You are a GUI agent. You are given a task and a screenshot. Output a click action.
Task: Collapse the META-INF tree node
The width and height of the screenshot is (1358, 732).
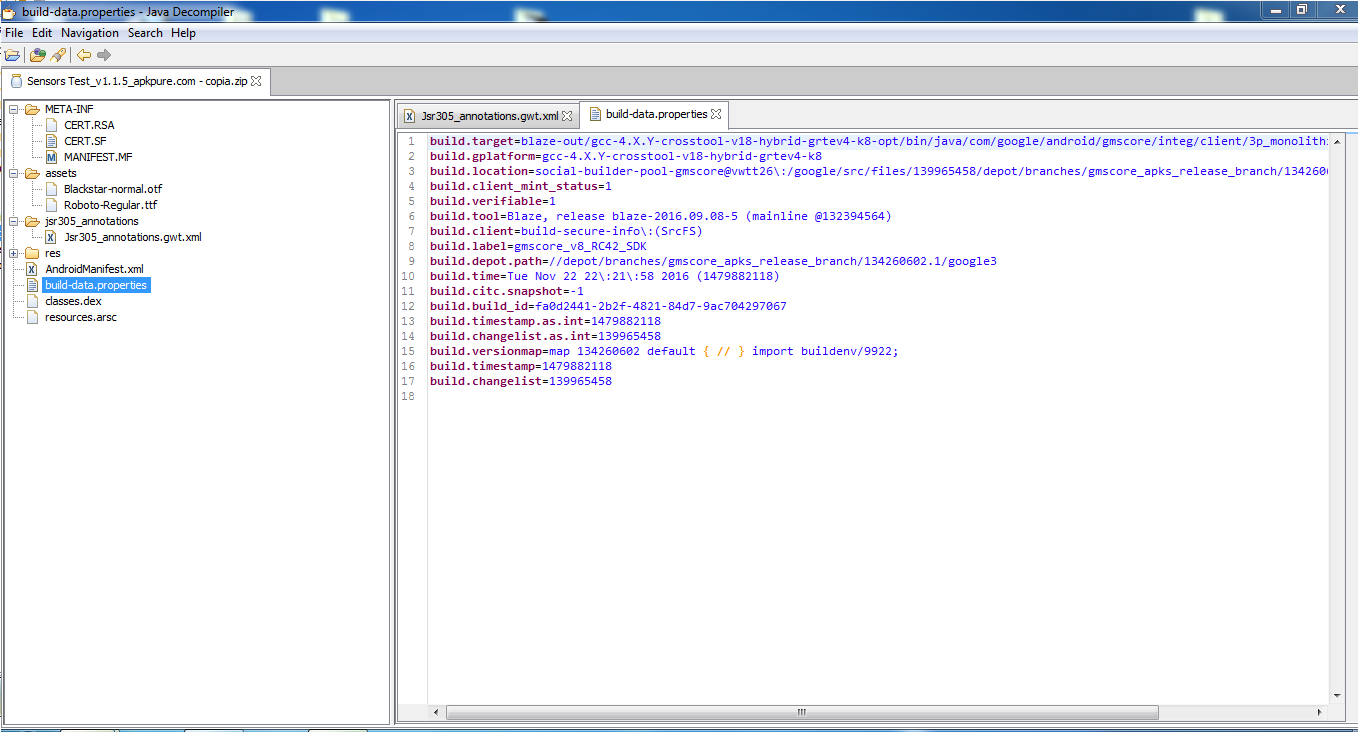click(14, 109)
